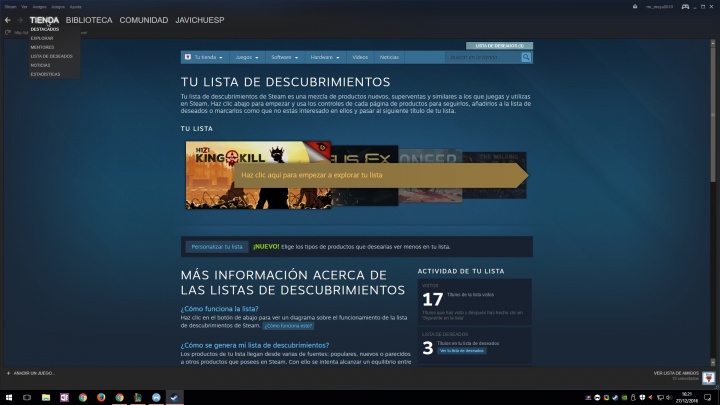Image resolution: width=720 pixels, height=405 pixels.
Task: Open the Amigos menu
Action: (39, 7)
